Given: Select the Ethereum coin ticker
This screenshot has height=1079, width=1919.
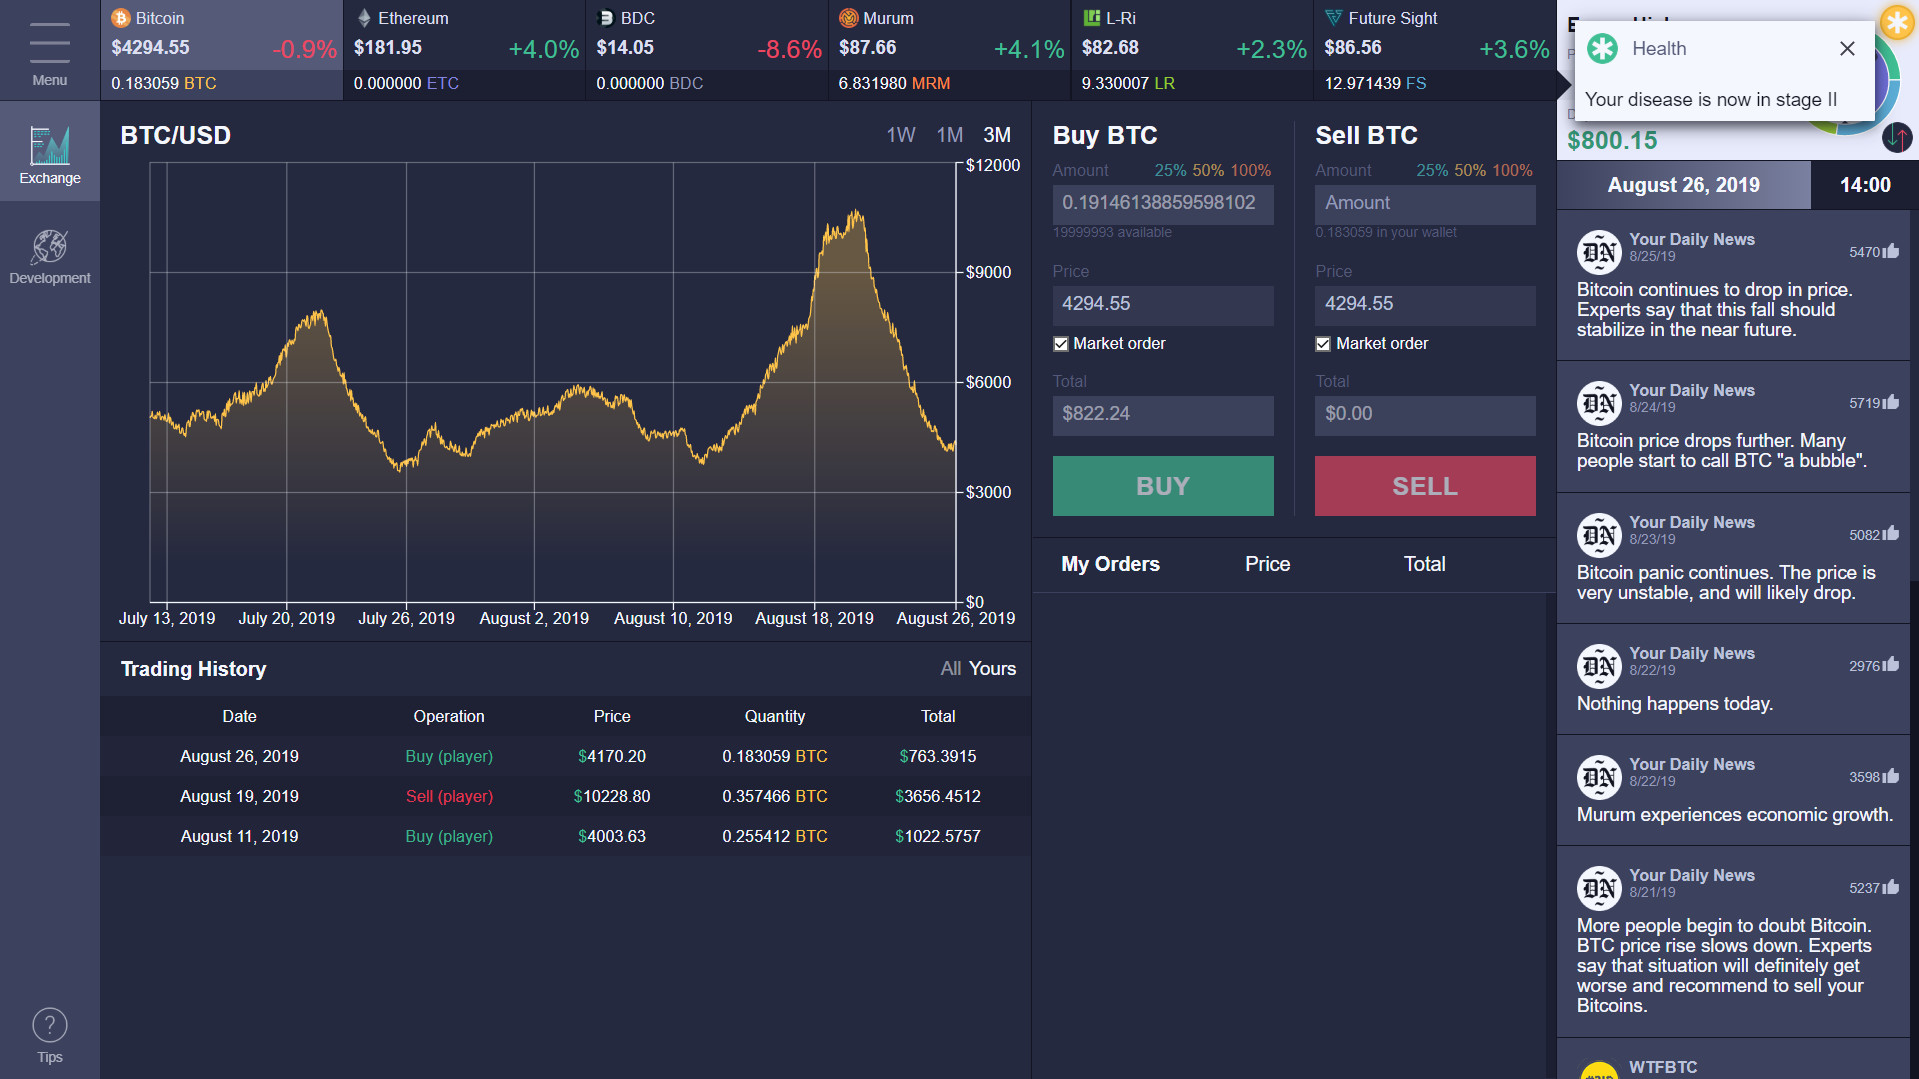Looking at the screenshot, I should click(x=464, y=49).
